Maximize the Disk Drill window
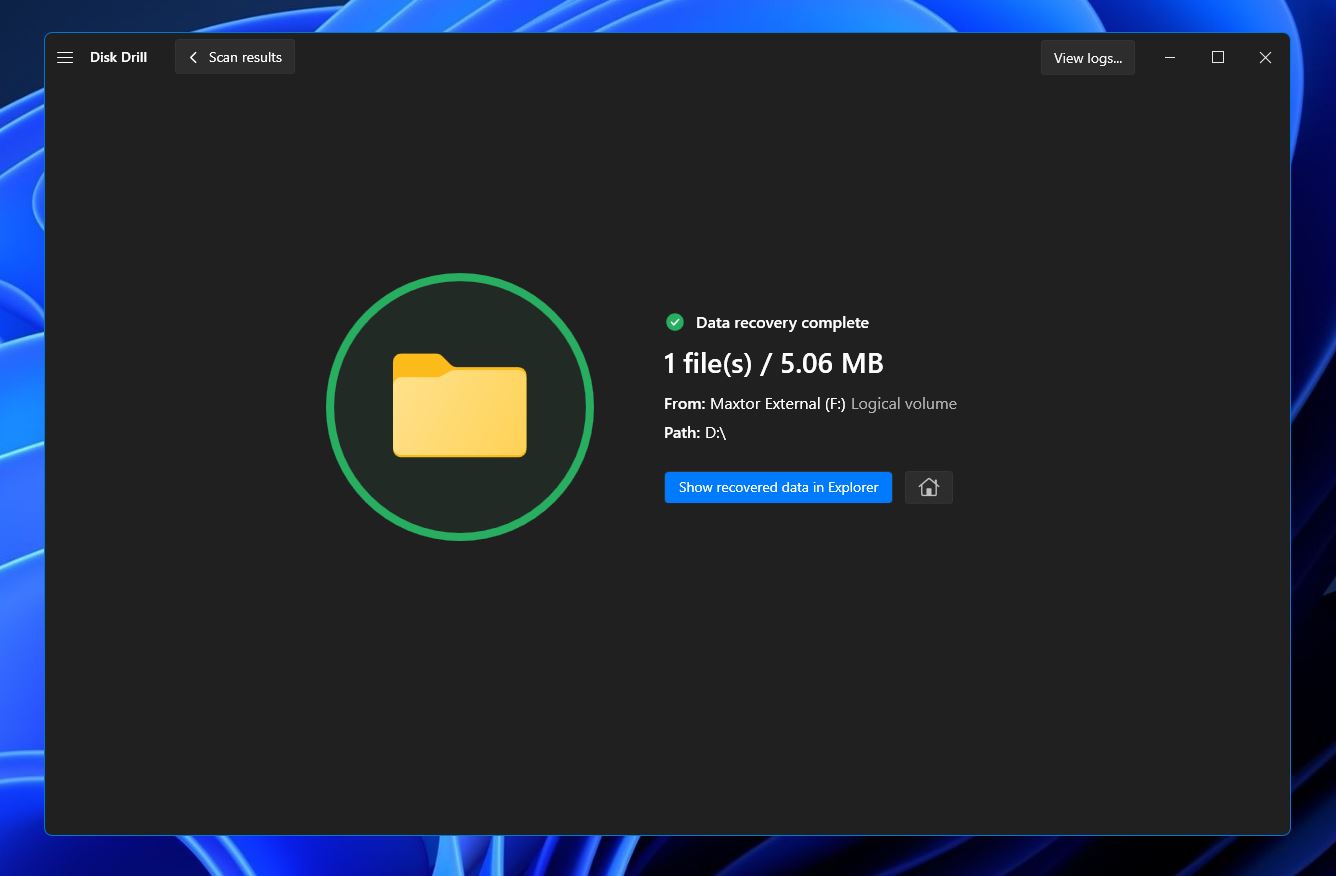This screenshot has height=876, width=1336. click(x=1218, y=58)
